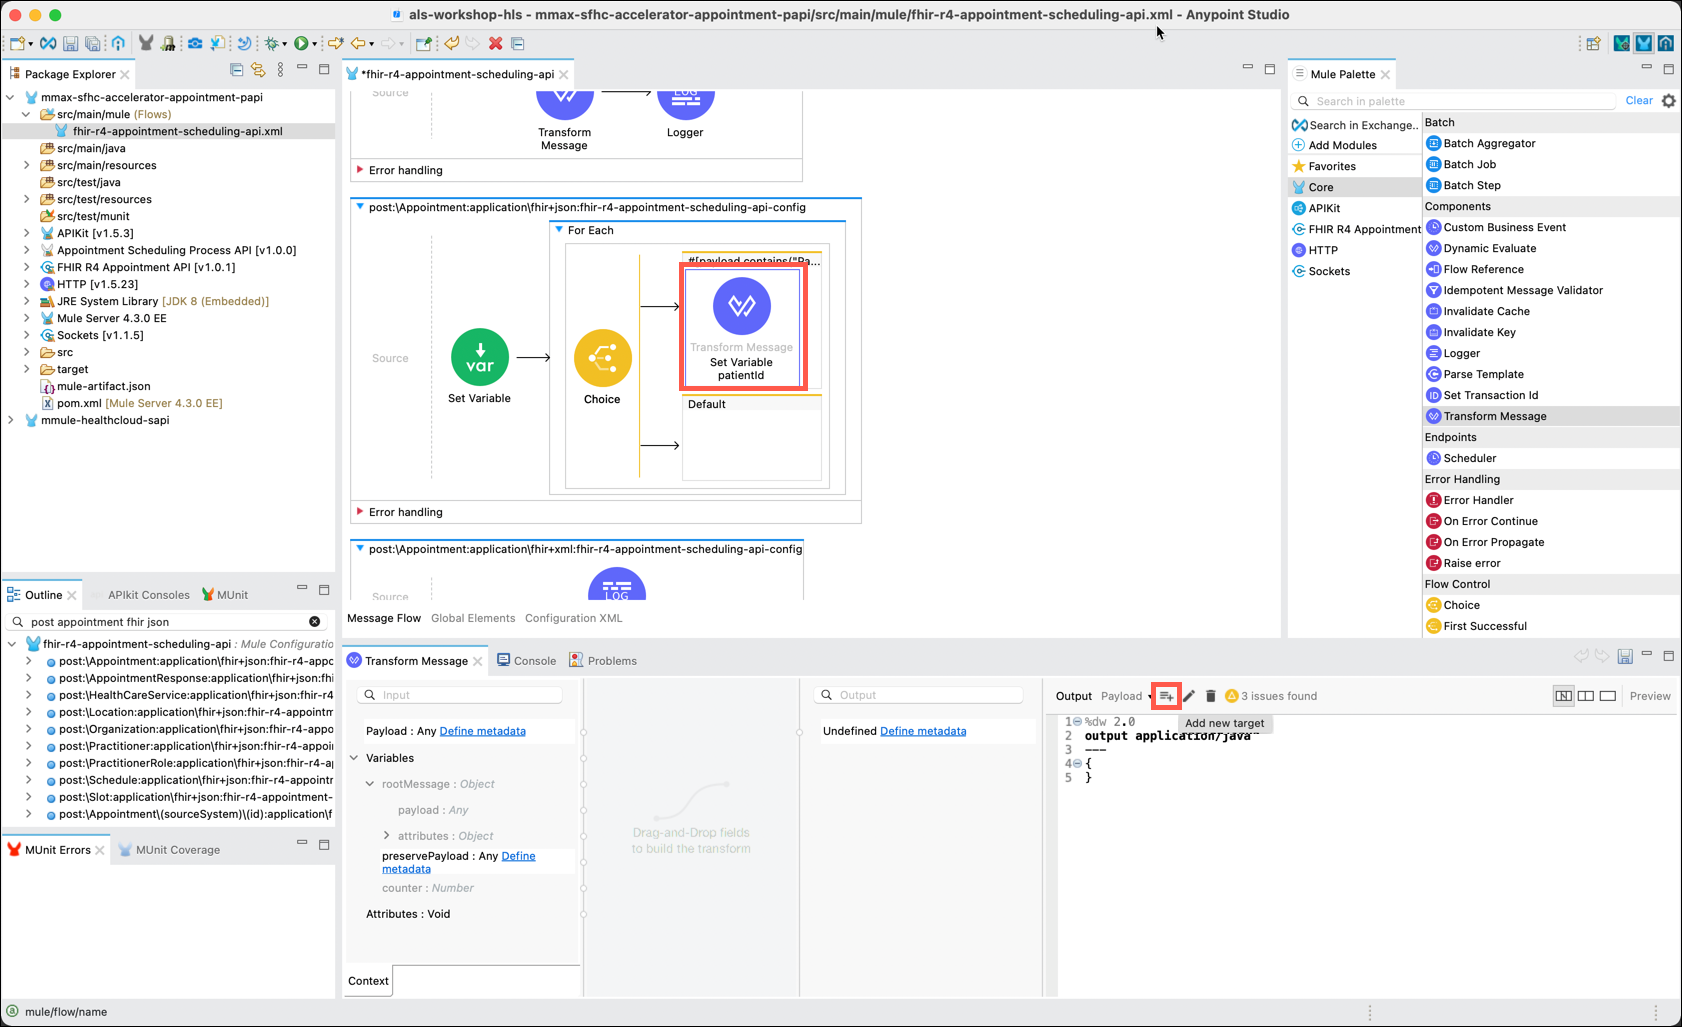This screenshot has width=1682, height=1027.
Task: Switch to the Global Elements tab
Action: pos(473,618)
